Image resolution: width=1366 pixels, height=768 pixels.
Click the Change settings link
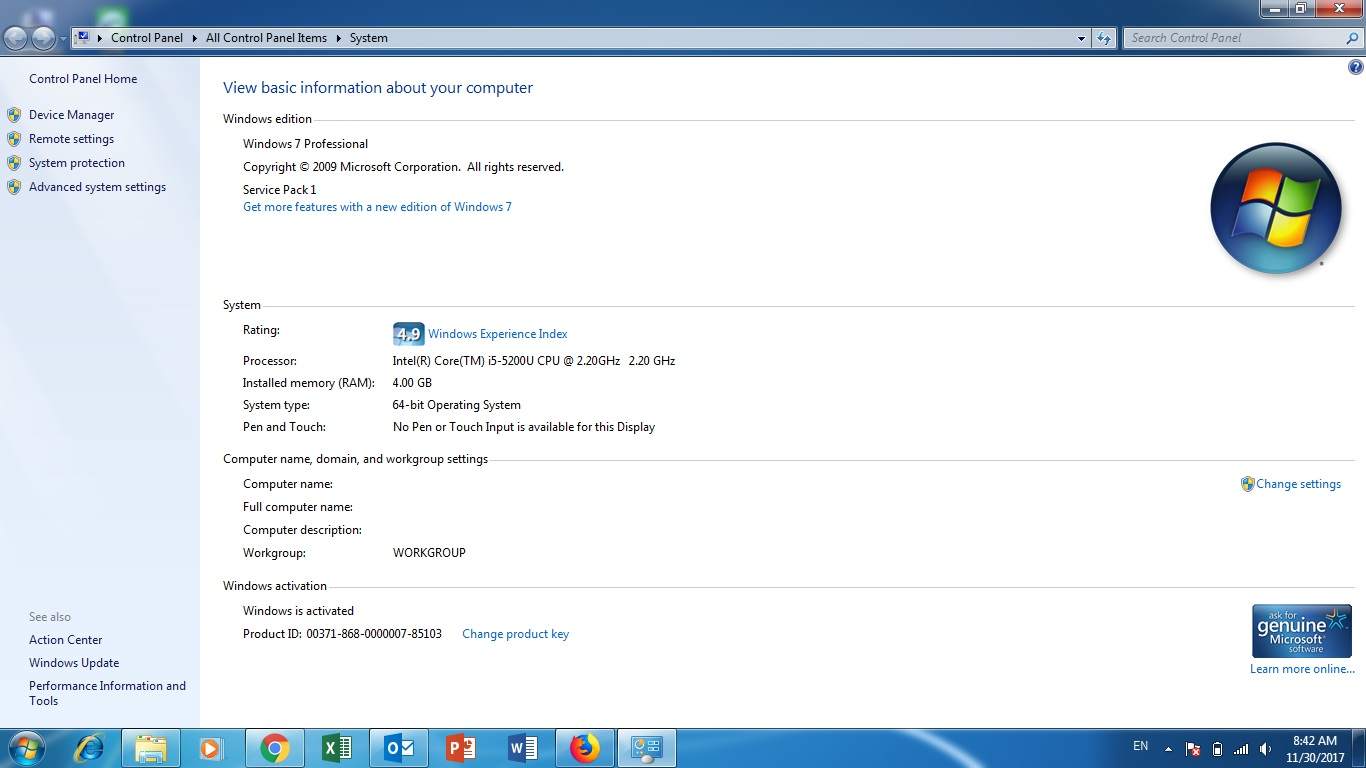[x=1298, y=484]
